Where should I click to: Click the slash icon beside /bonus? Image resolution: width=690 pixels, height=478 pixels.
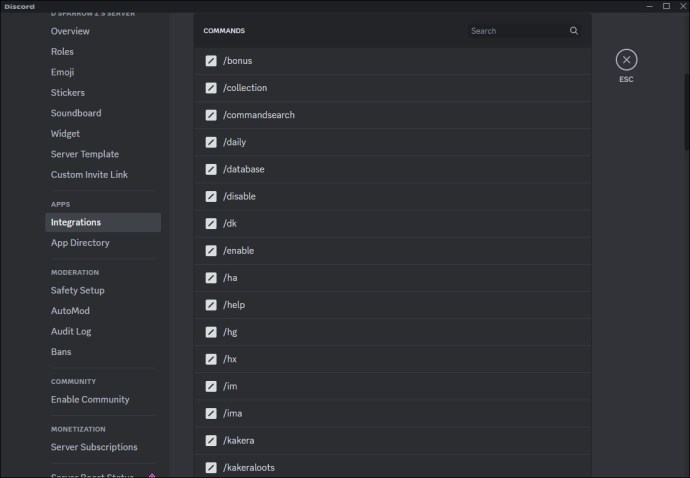click(211, 61)
